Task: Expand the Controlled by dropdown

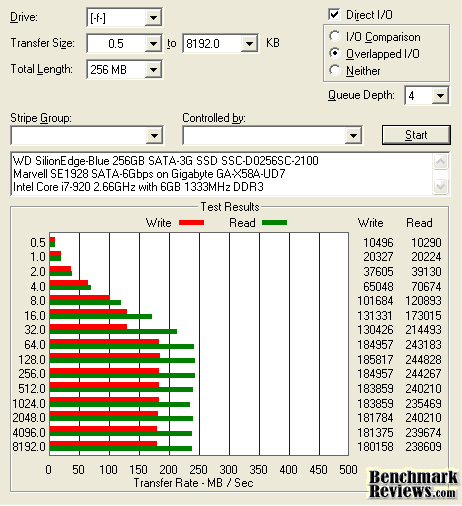Action: coord(353,136)
